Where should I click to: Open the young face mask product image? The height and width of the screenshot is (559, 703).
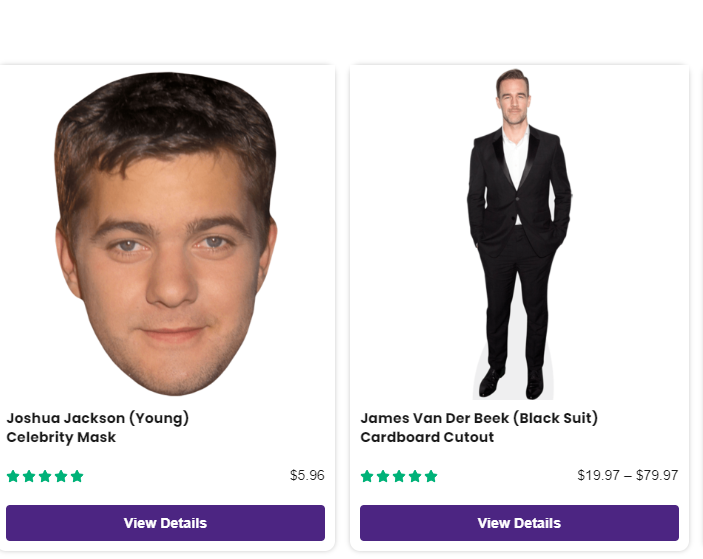tap(166, 234)
